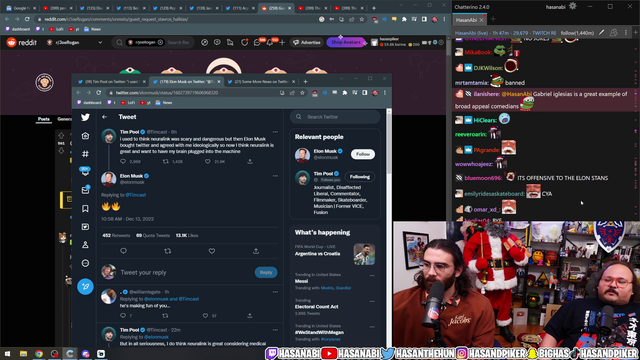Open more options on Tim Pool's tweet
640x360 pixels.
click(x=275, y=132)
